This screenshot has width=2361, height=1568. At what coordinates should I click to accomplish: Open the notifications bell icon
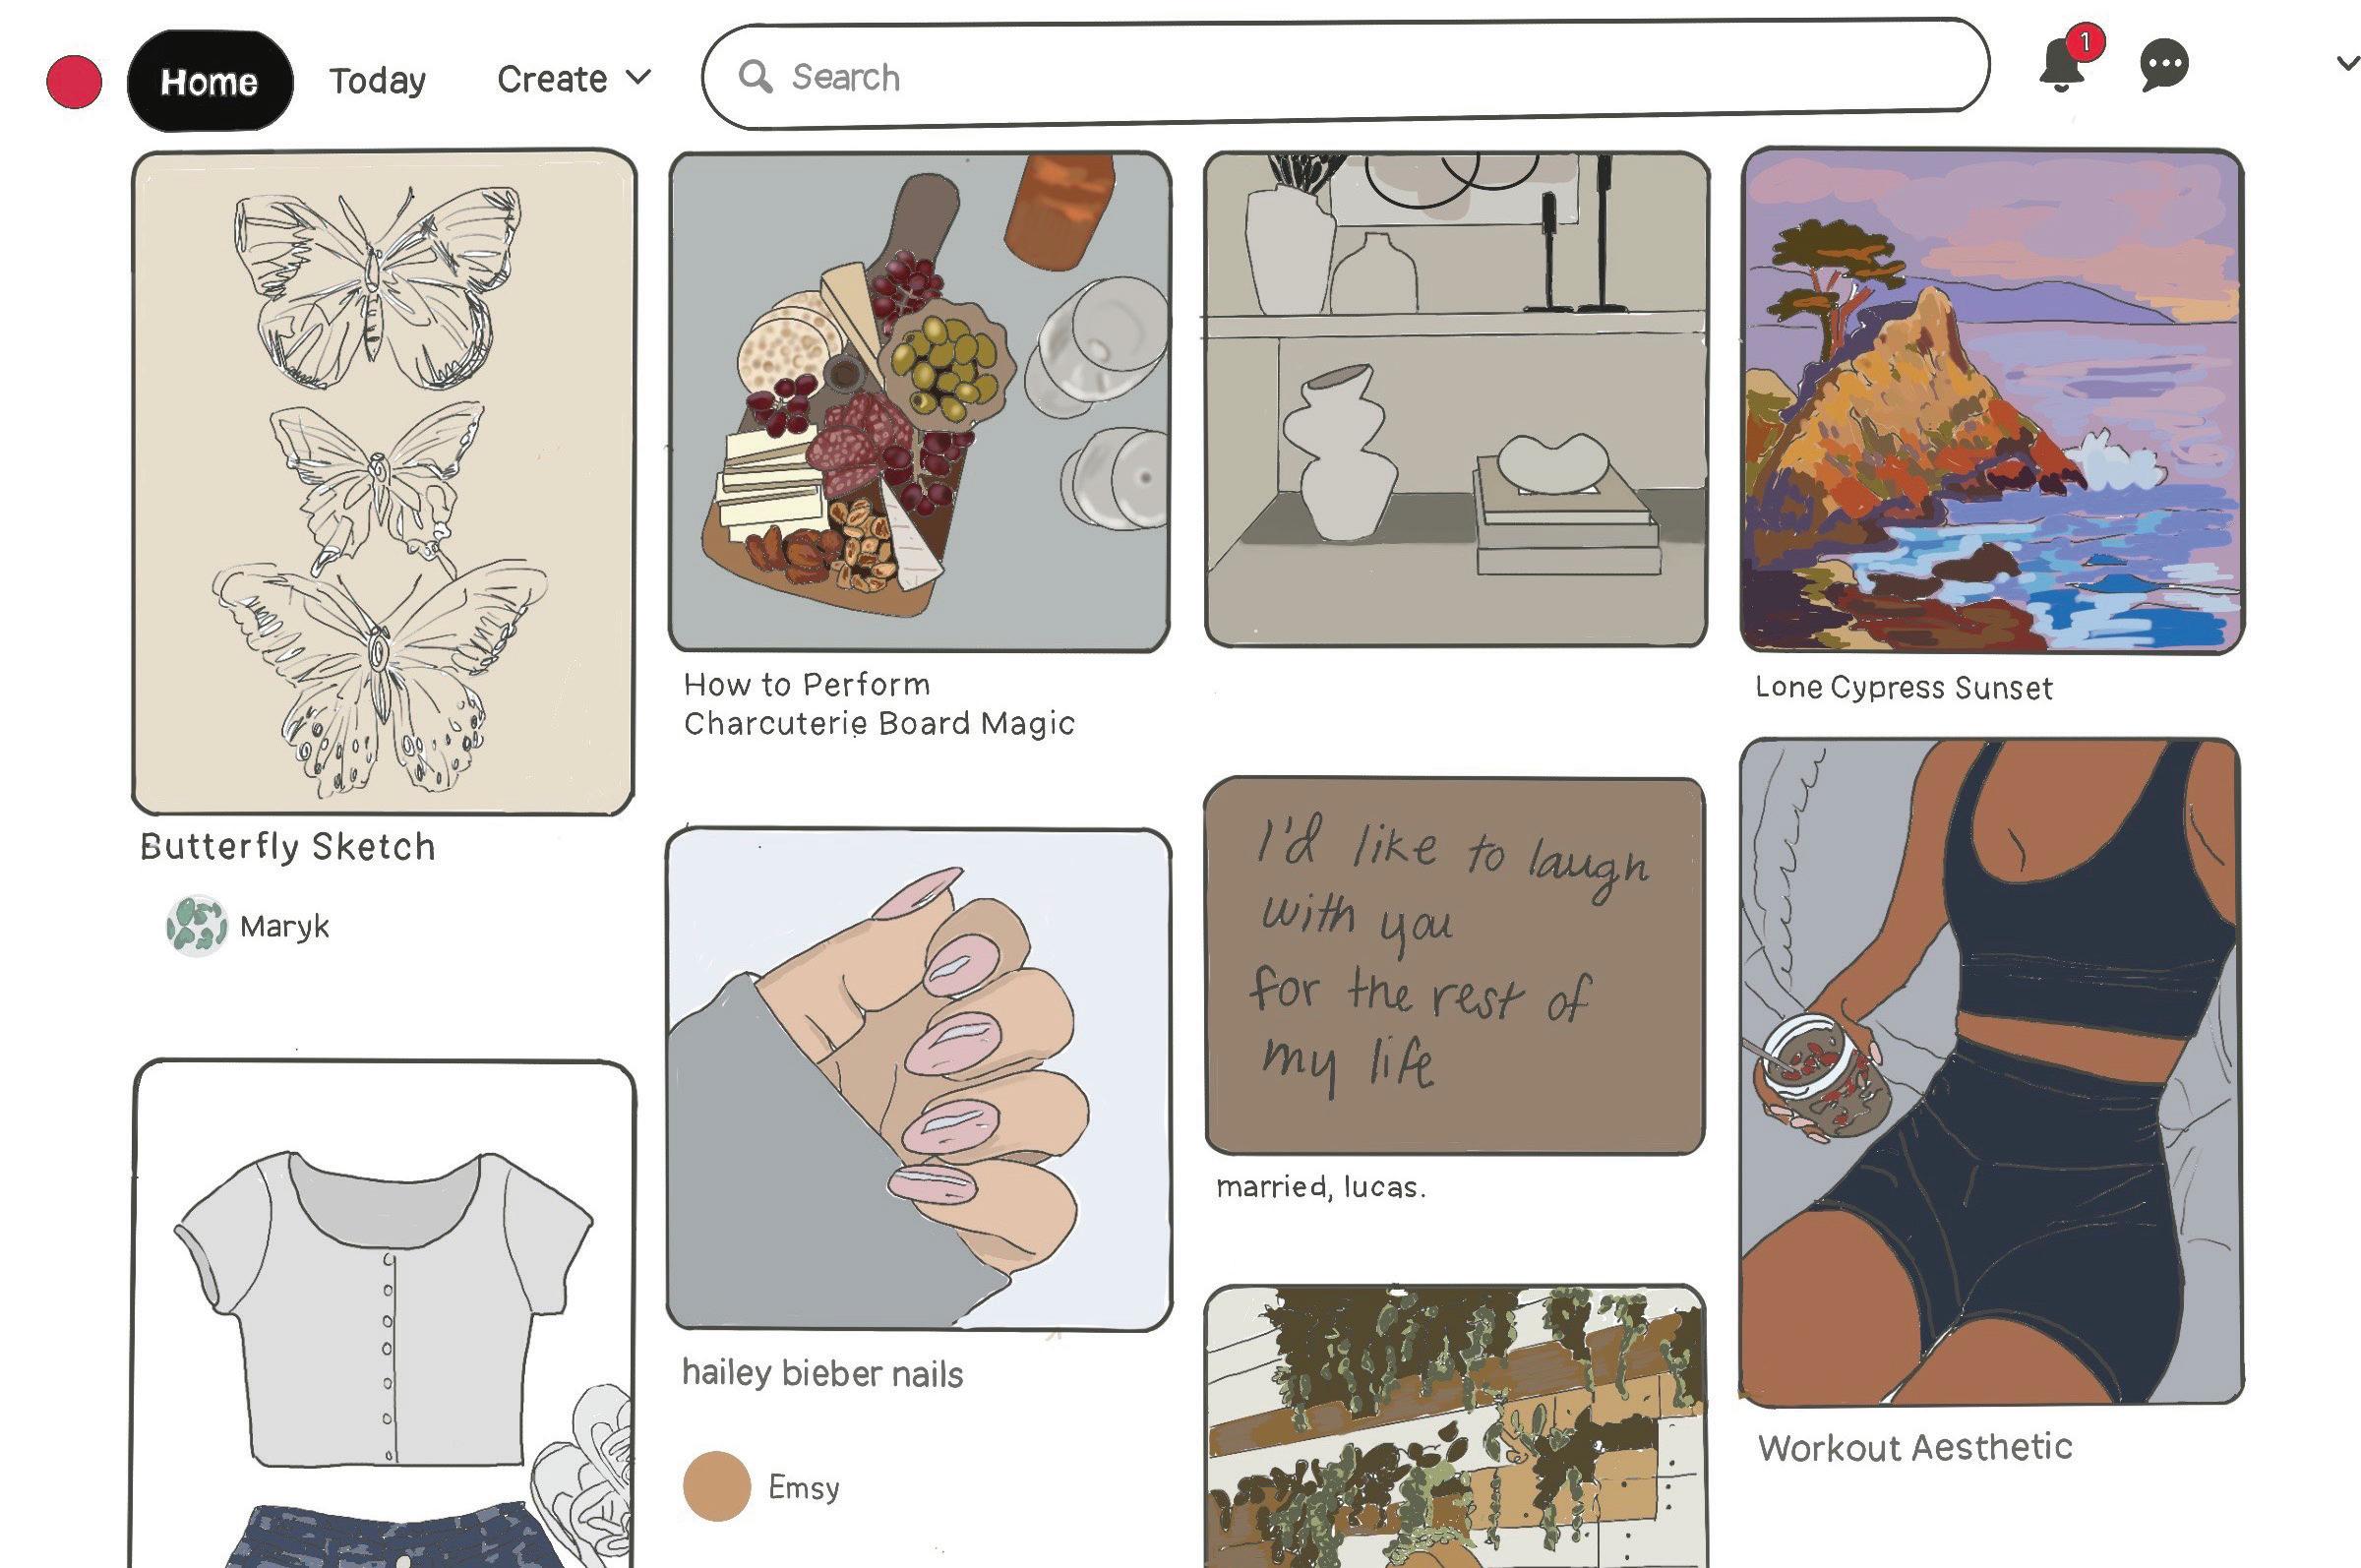tap(2062, 65)
